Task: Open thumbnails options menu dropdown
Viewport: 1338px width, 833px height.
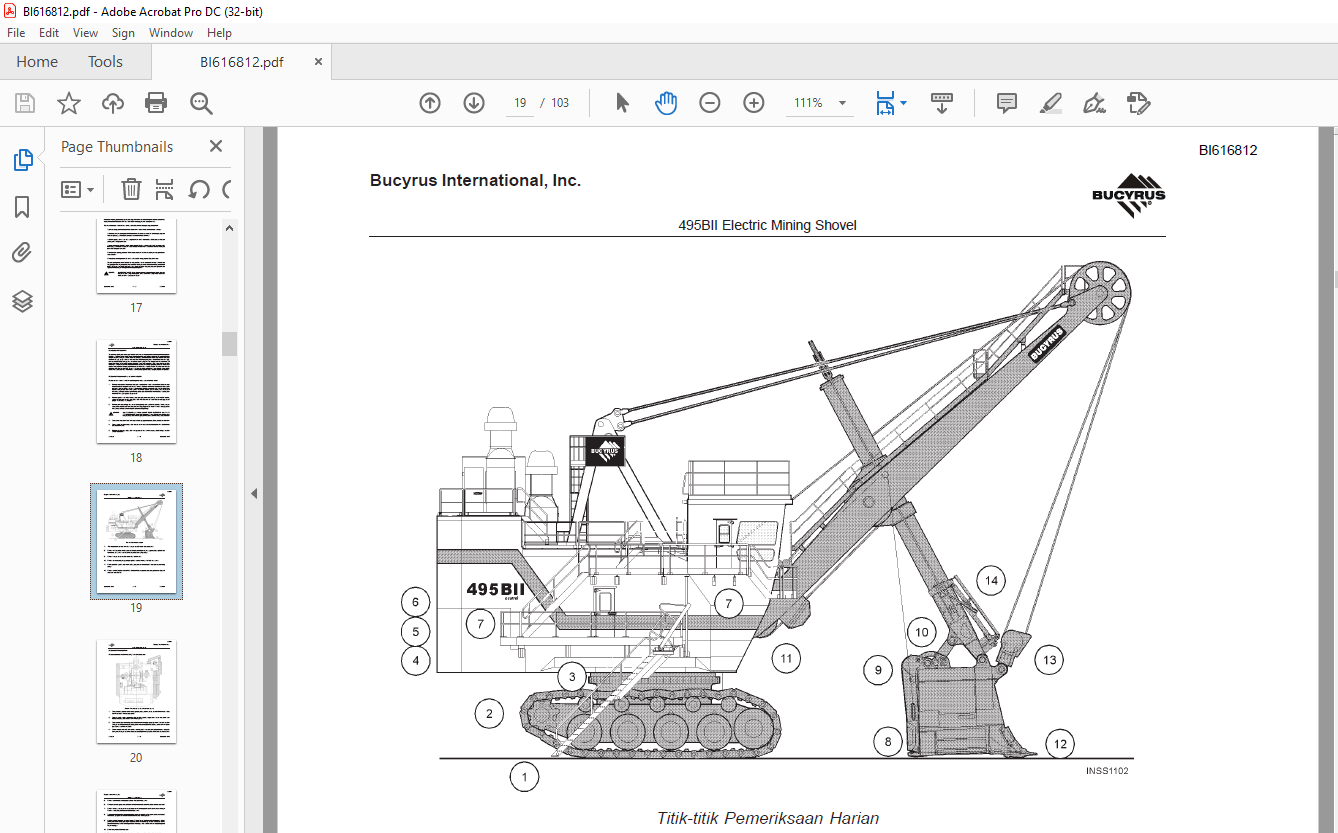Action: coord(78,189)
